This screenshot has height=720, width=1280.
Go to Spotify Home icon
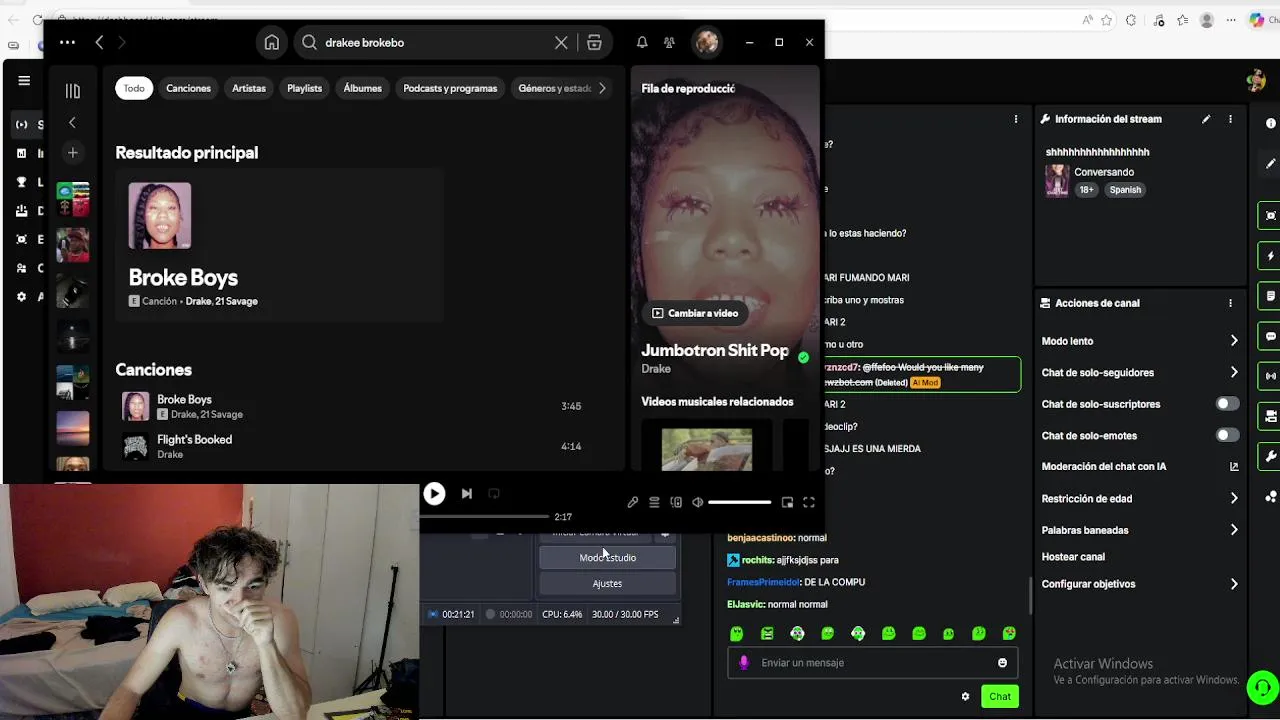click(x=271, y=43)
